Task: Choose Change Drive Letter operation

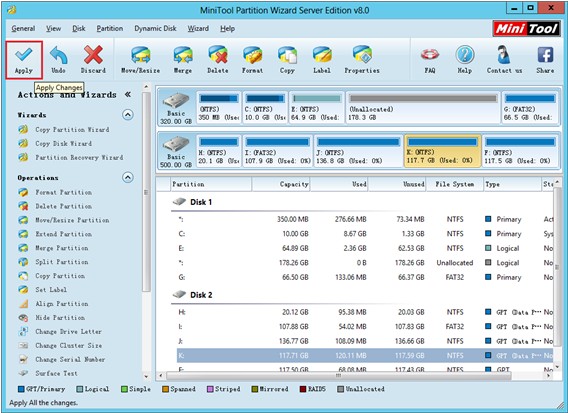Action: (68, 332)
